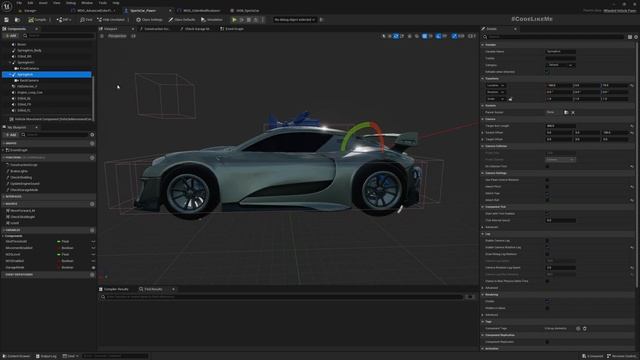The width and height of the screenshot is (640, 360).
Task: Add new event dispatcher plus icon
Action: point(92,275)
